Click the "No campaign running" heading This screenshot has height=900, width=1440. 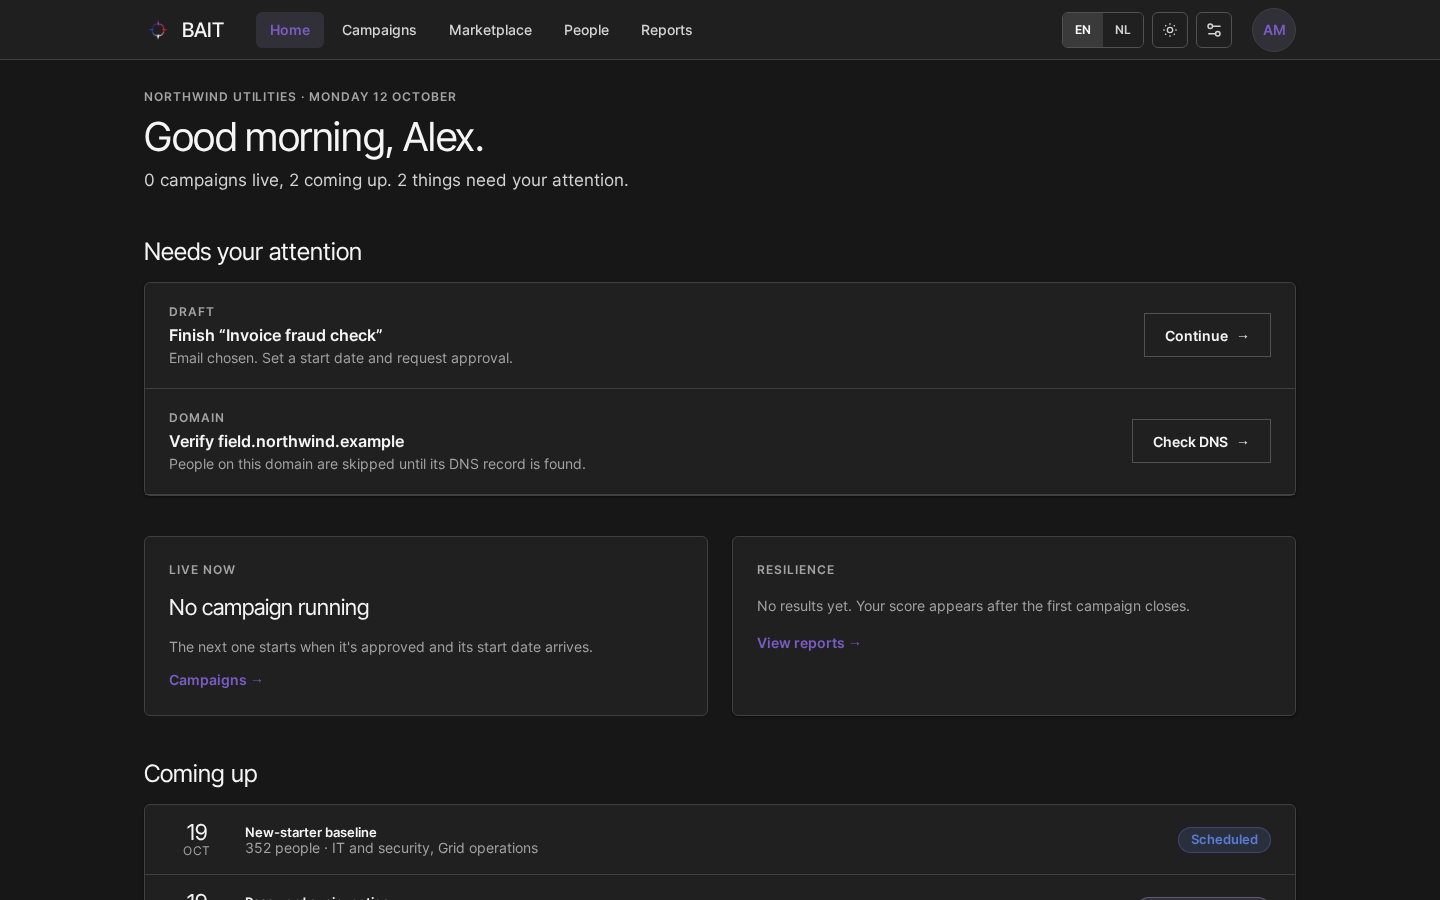coord(269,607)
